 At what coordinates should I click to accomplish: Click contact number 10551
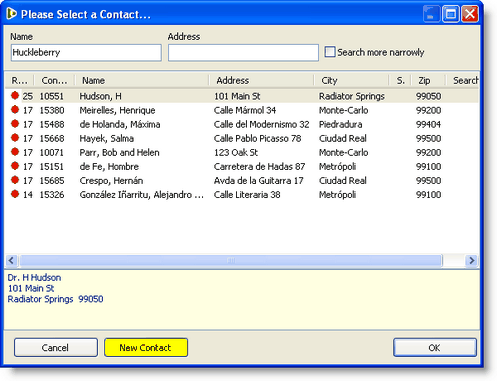52,96
